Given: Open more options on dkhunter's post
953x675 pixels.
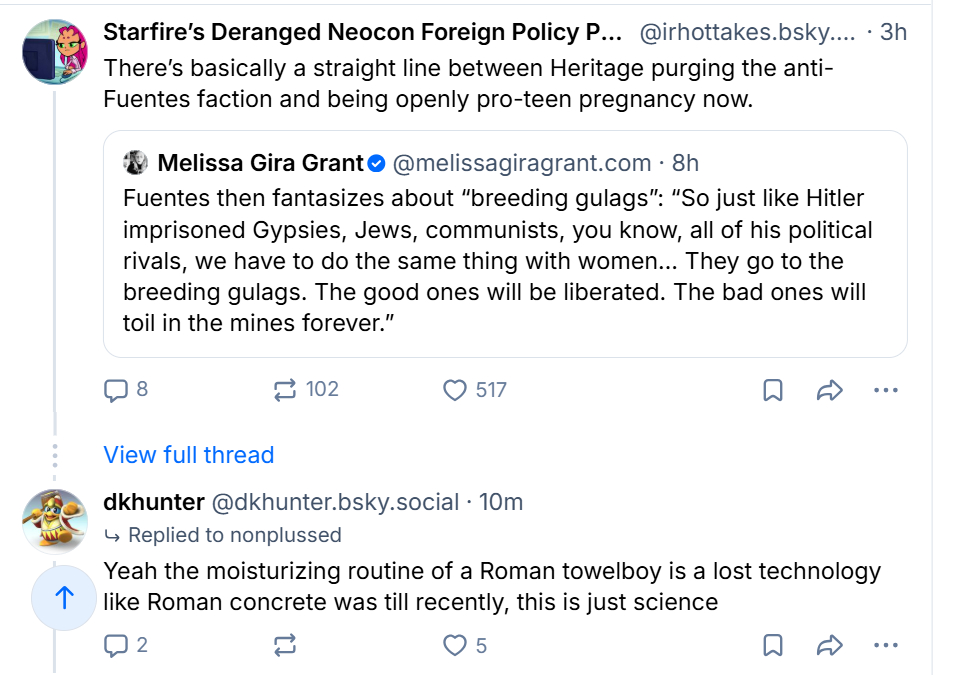Looking at the screenshot, I should point(885,645).
